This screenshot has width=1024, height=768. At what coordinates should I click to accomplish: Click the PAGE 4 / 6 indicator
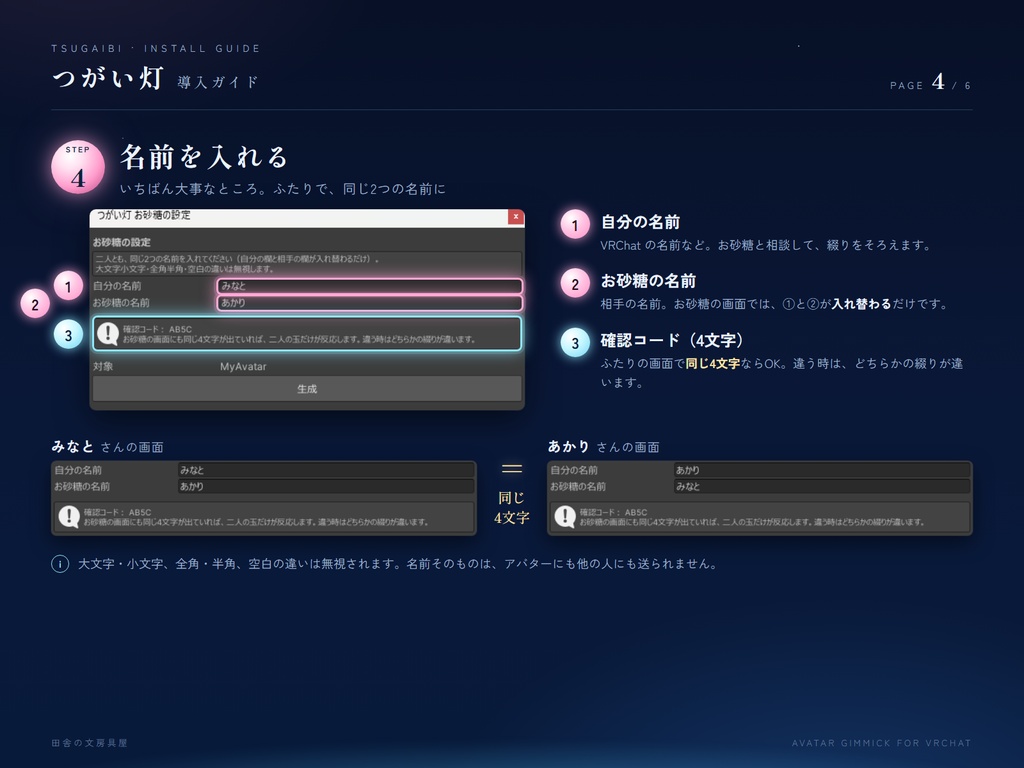[930, 83]
